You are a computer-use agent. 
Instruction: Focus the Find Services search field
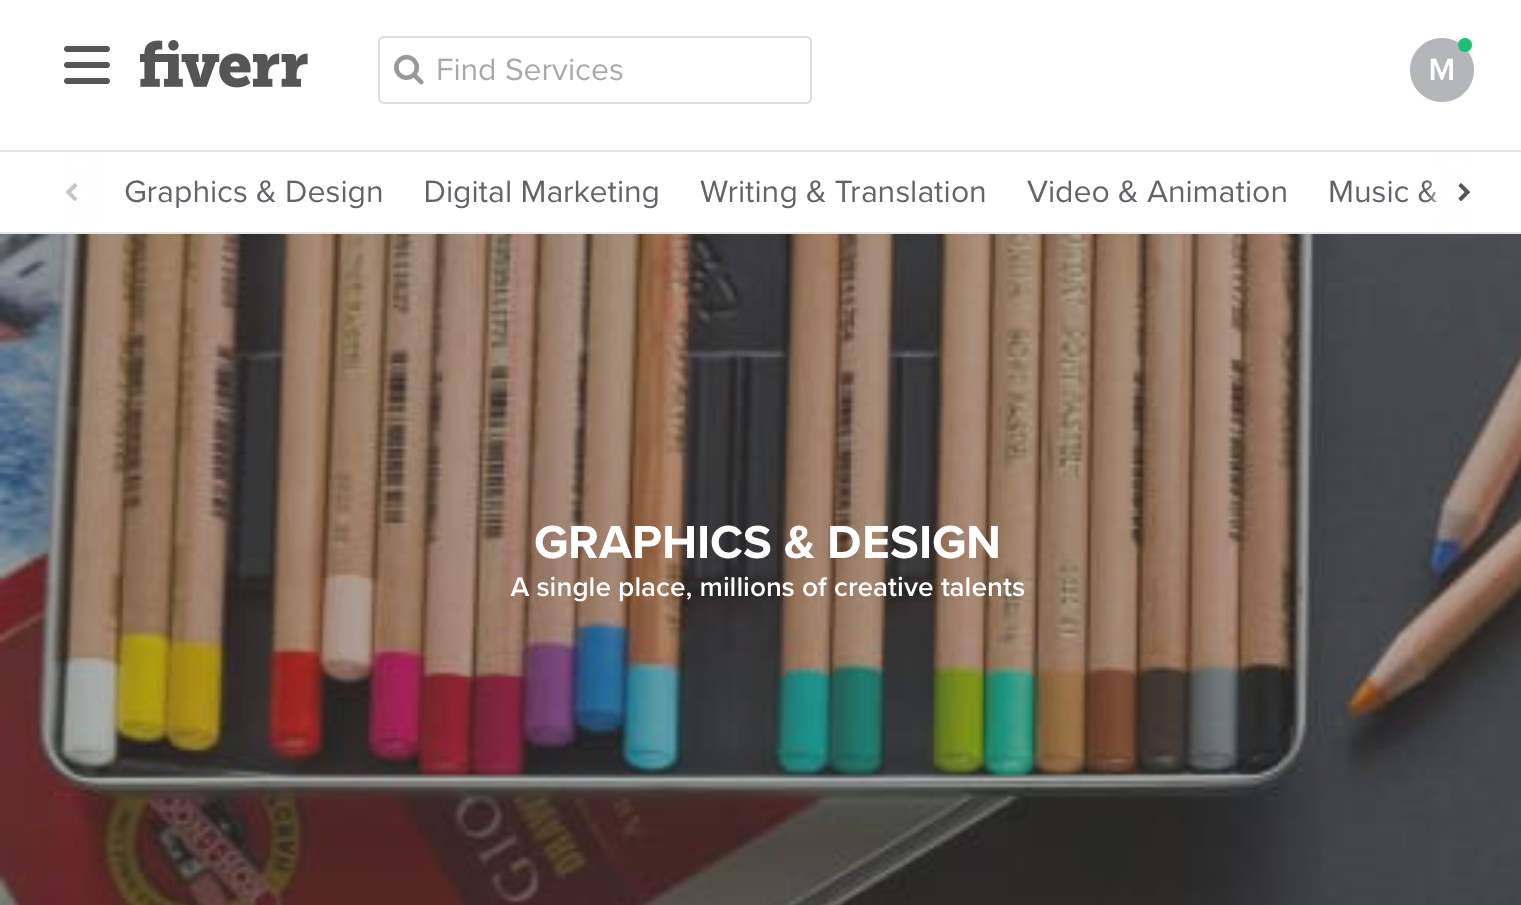click(595, 70)
